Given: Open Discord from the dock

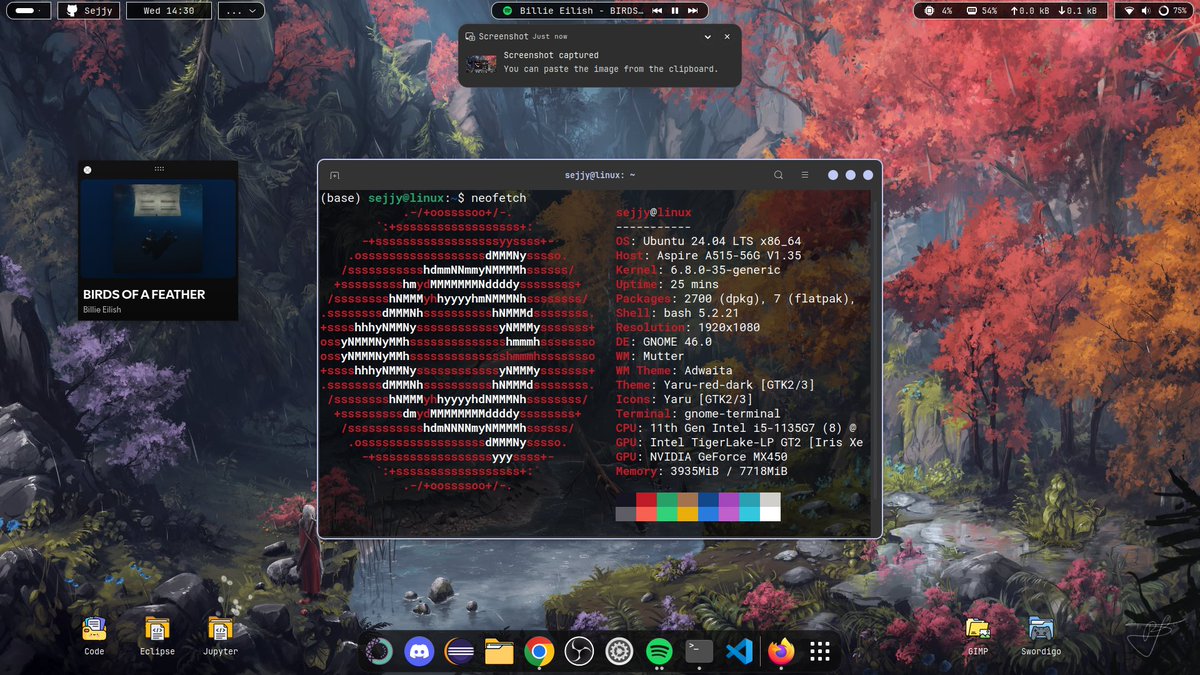Looking at the screenshot, I should [x=419, y=652].
